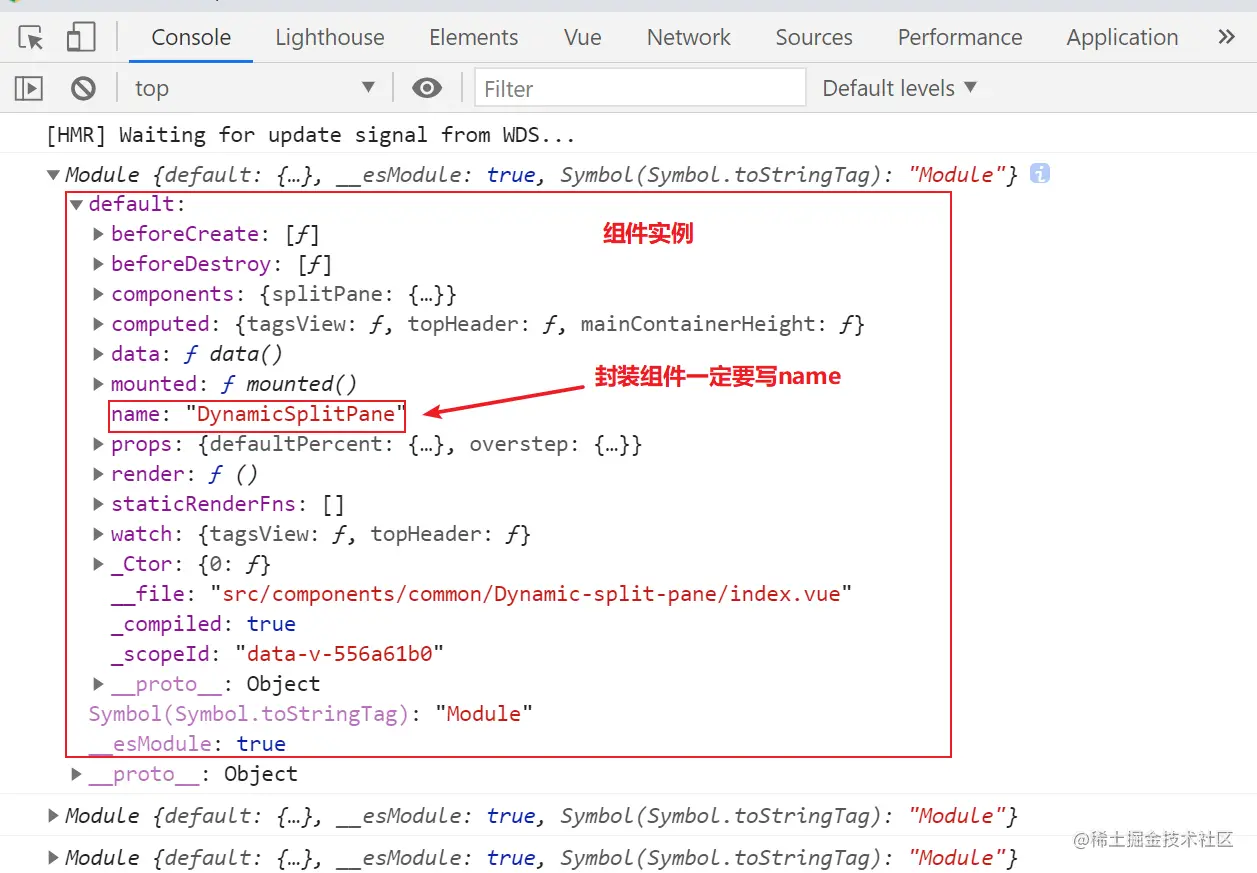The width and height of the screenshot is (1257, 873).
Task: Collapse the first expanded Module object
Action: click(x=53, y=175)
